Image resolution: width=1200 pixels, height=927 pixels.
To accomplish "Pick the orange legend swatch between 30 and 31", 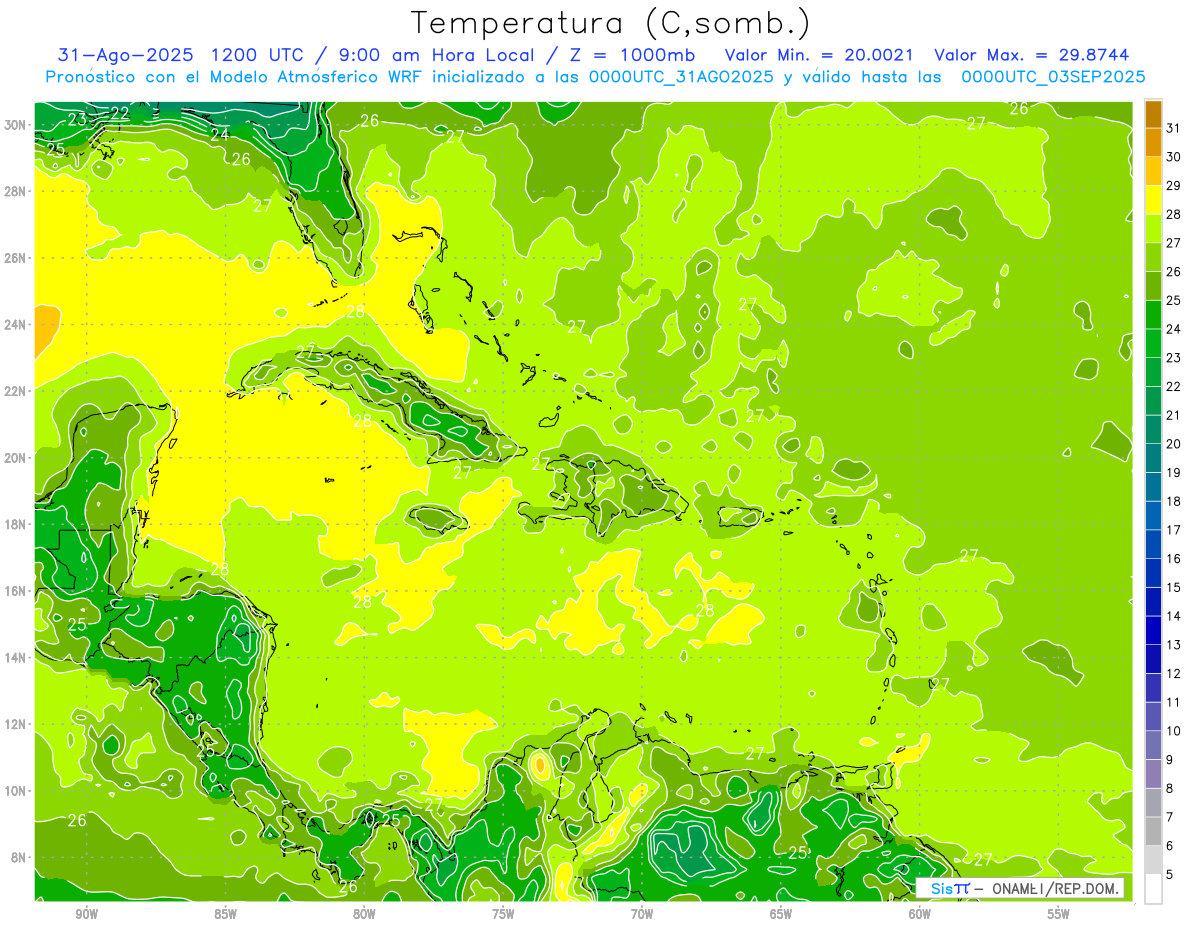I will coord(1153,142).
